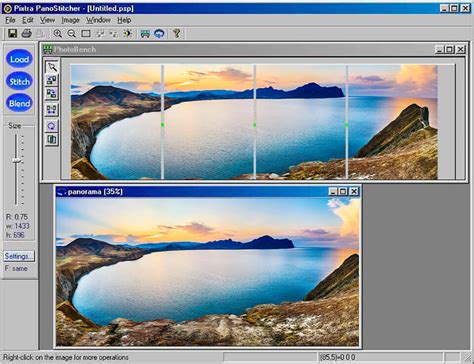Select the arrow pointer tool in PhotoBench
Screen dimensions: 474x364
(x=52, y=67)
